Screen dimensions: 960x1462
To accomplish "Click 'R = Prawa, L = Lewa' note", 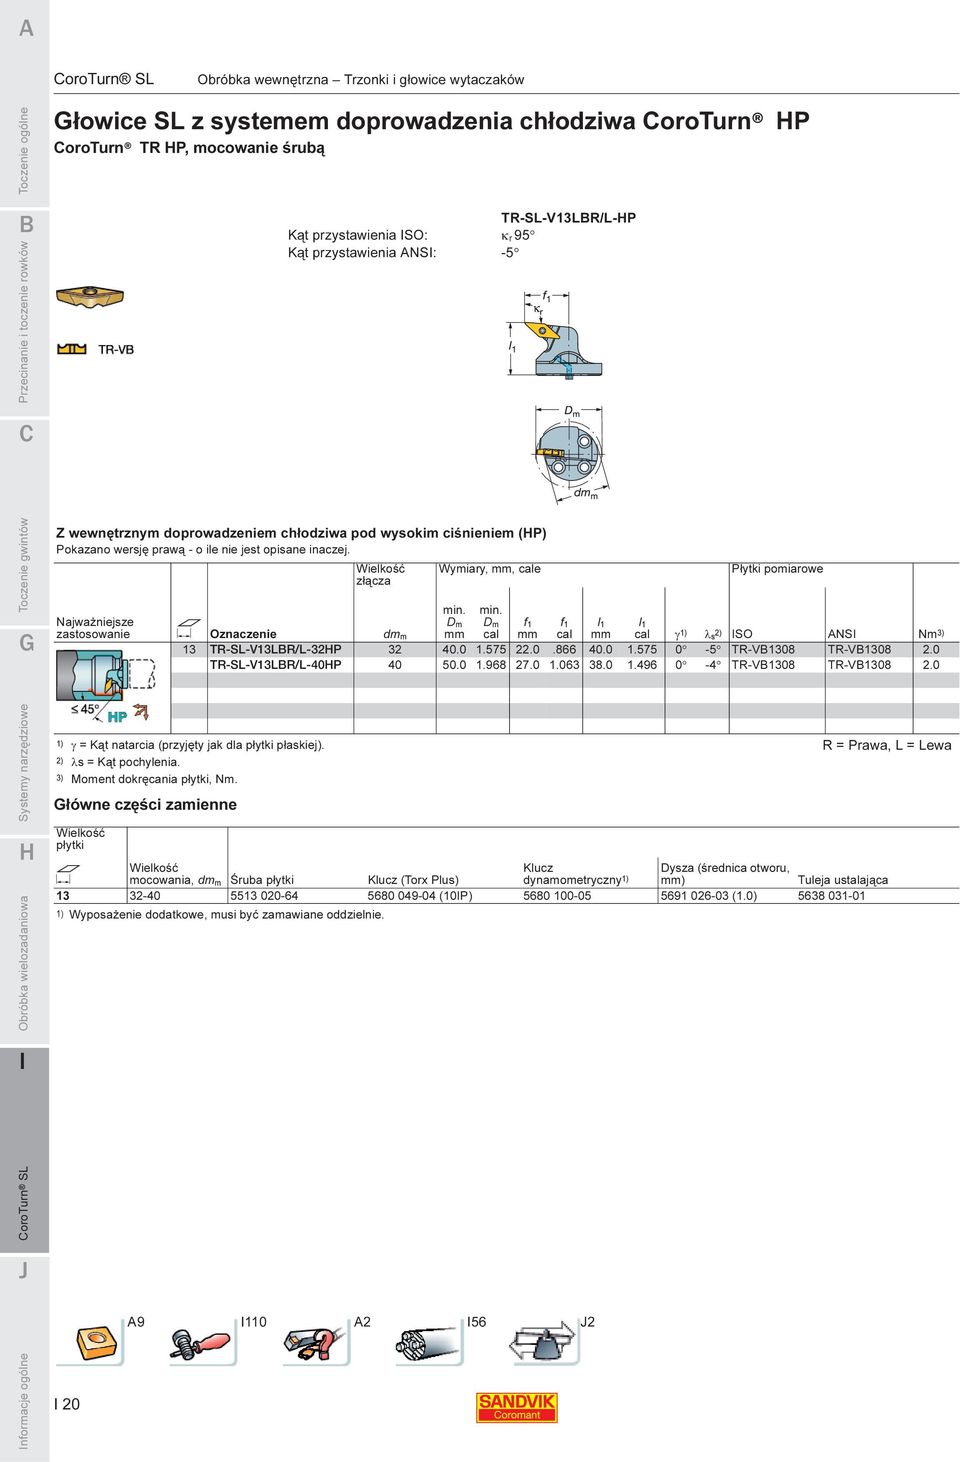I will click(887, 745).
